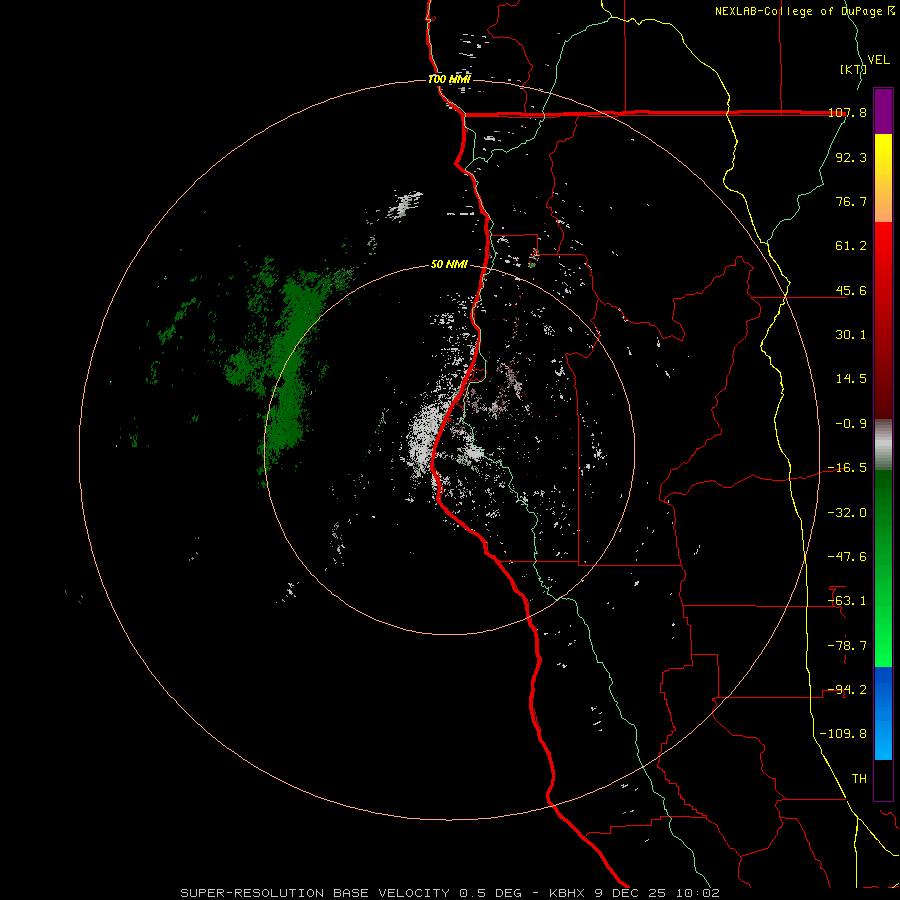The image size is (900, 900).
Task: Click the 100 NMI range ring label
Action: (449, 79)
